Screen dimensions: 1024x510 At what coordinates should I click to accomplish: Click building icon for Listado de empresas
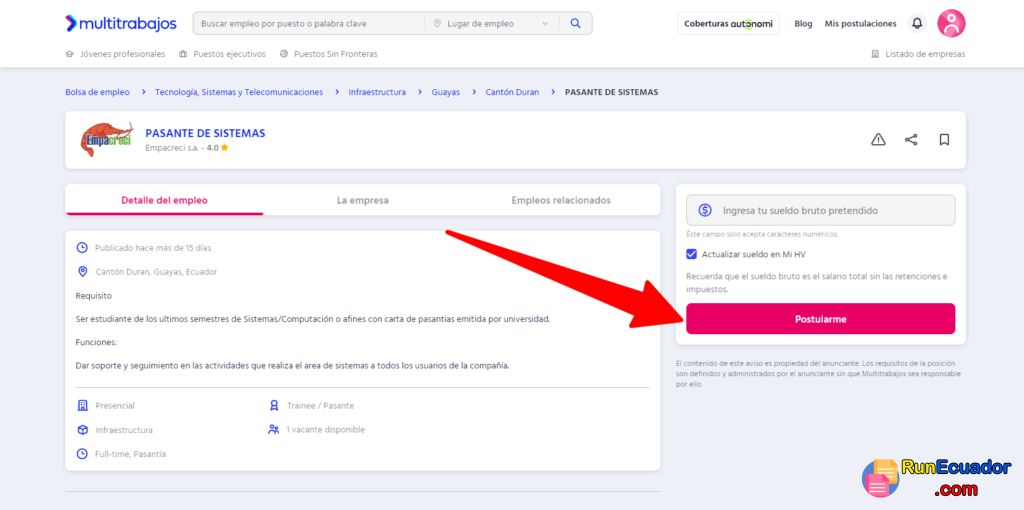[x=875, y=54]
